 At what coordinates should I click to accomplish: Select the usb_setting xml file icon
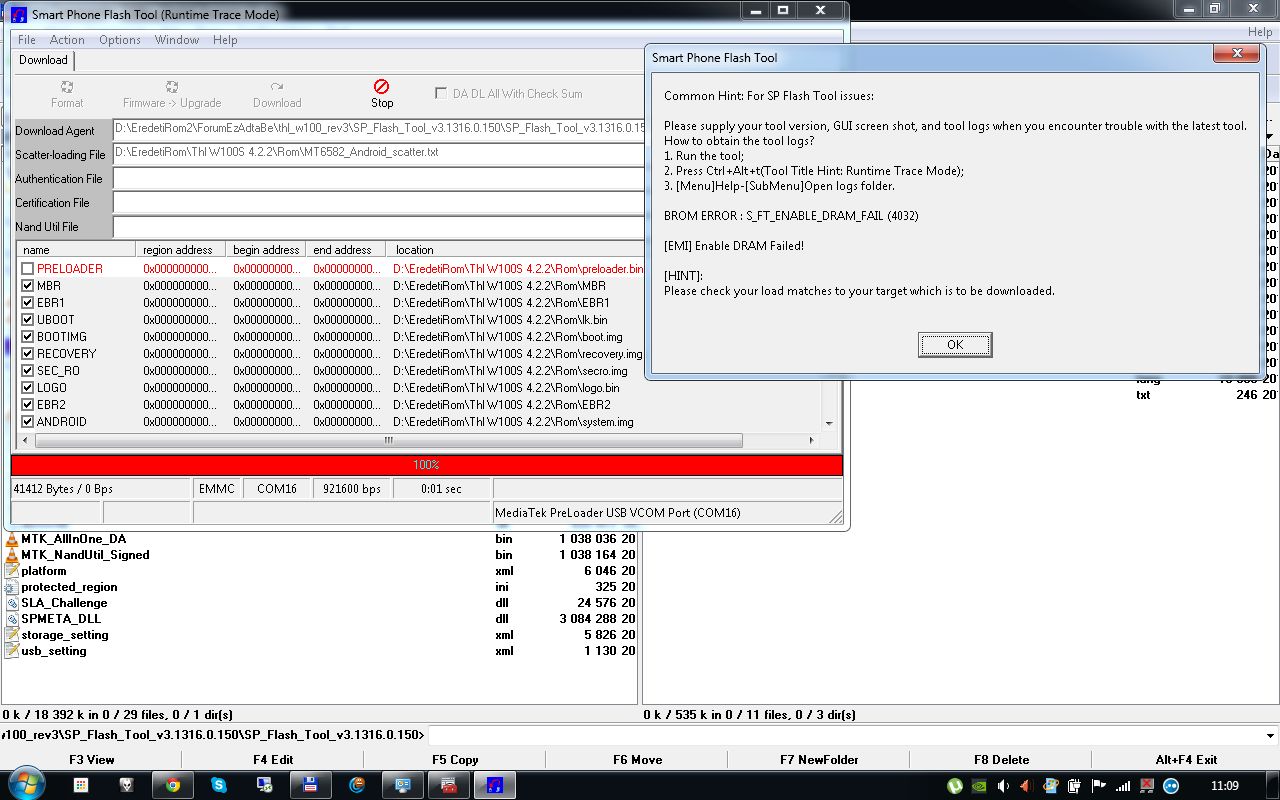click(x=12, y=651)
